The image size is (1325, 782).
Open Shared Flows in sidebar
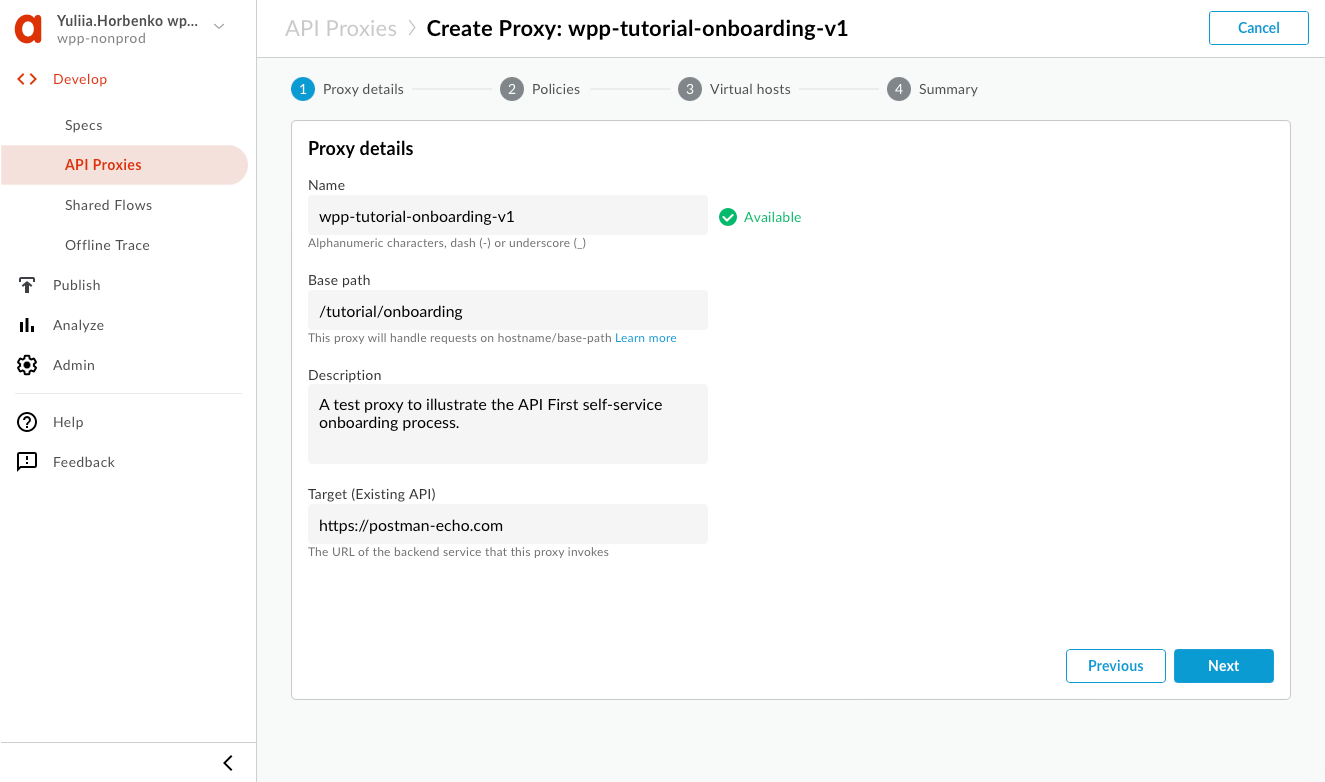pos(108,205)
